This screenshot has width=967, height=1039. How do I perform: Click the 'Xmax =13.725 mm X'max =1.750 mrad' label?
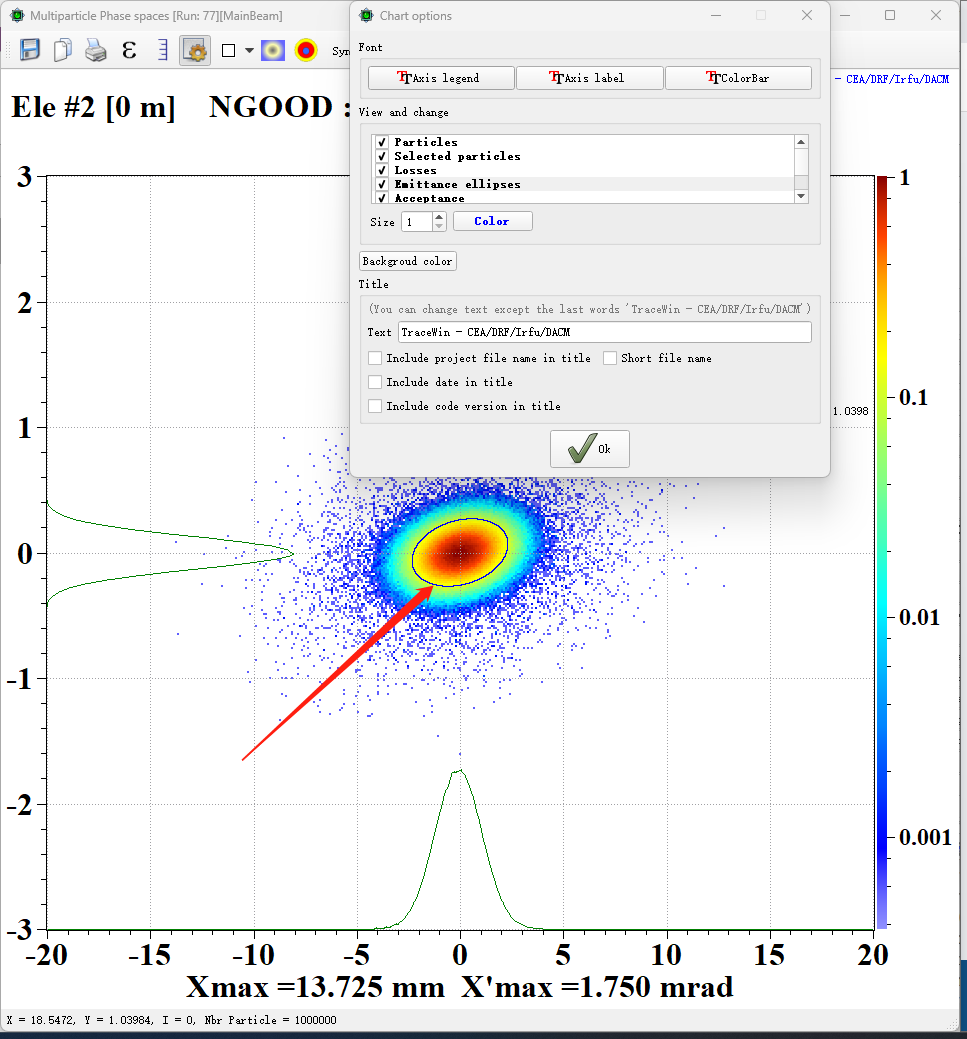click(x=460, y=987)
